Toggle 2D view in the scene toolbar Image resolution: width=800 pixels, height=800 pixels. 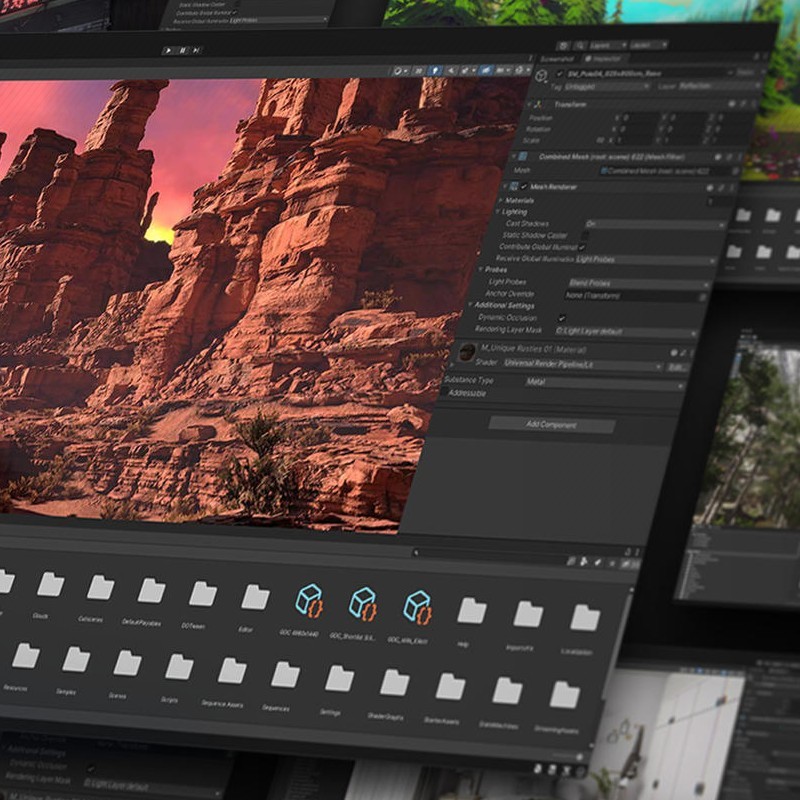419,70
